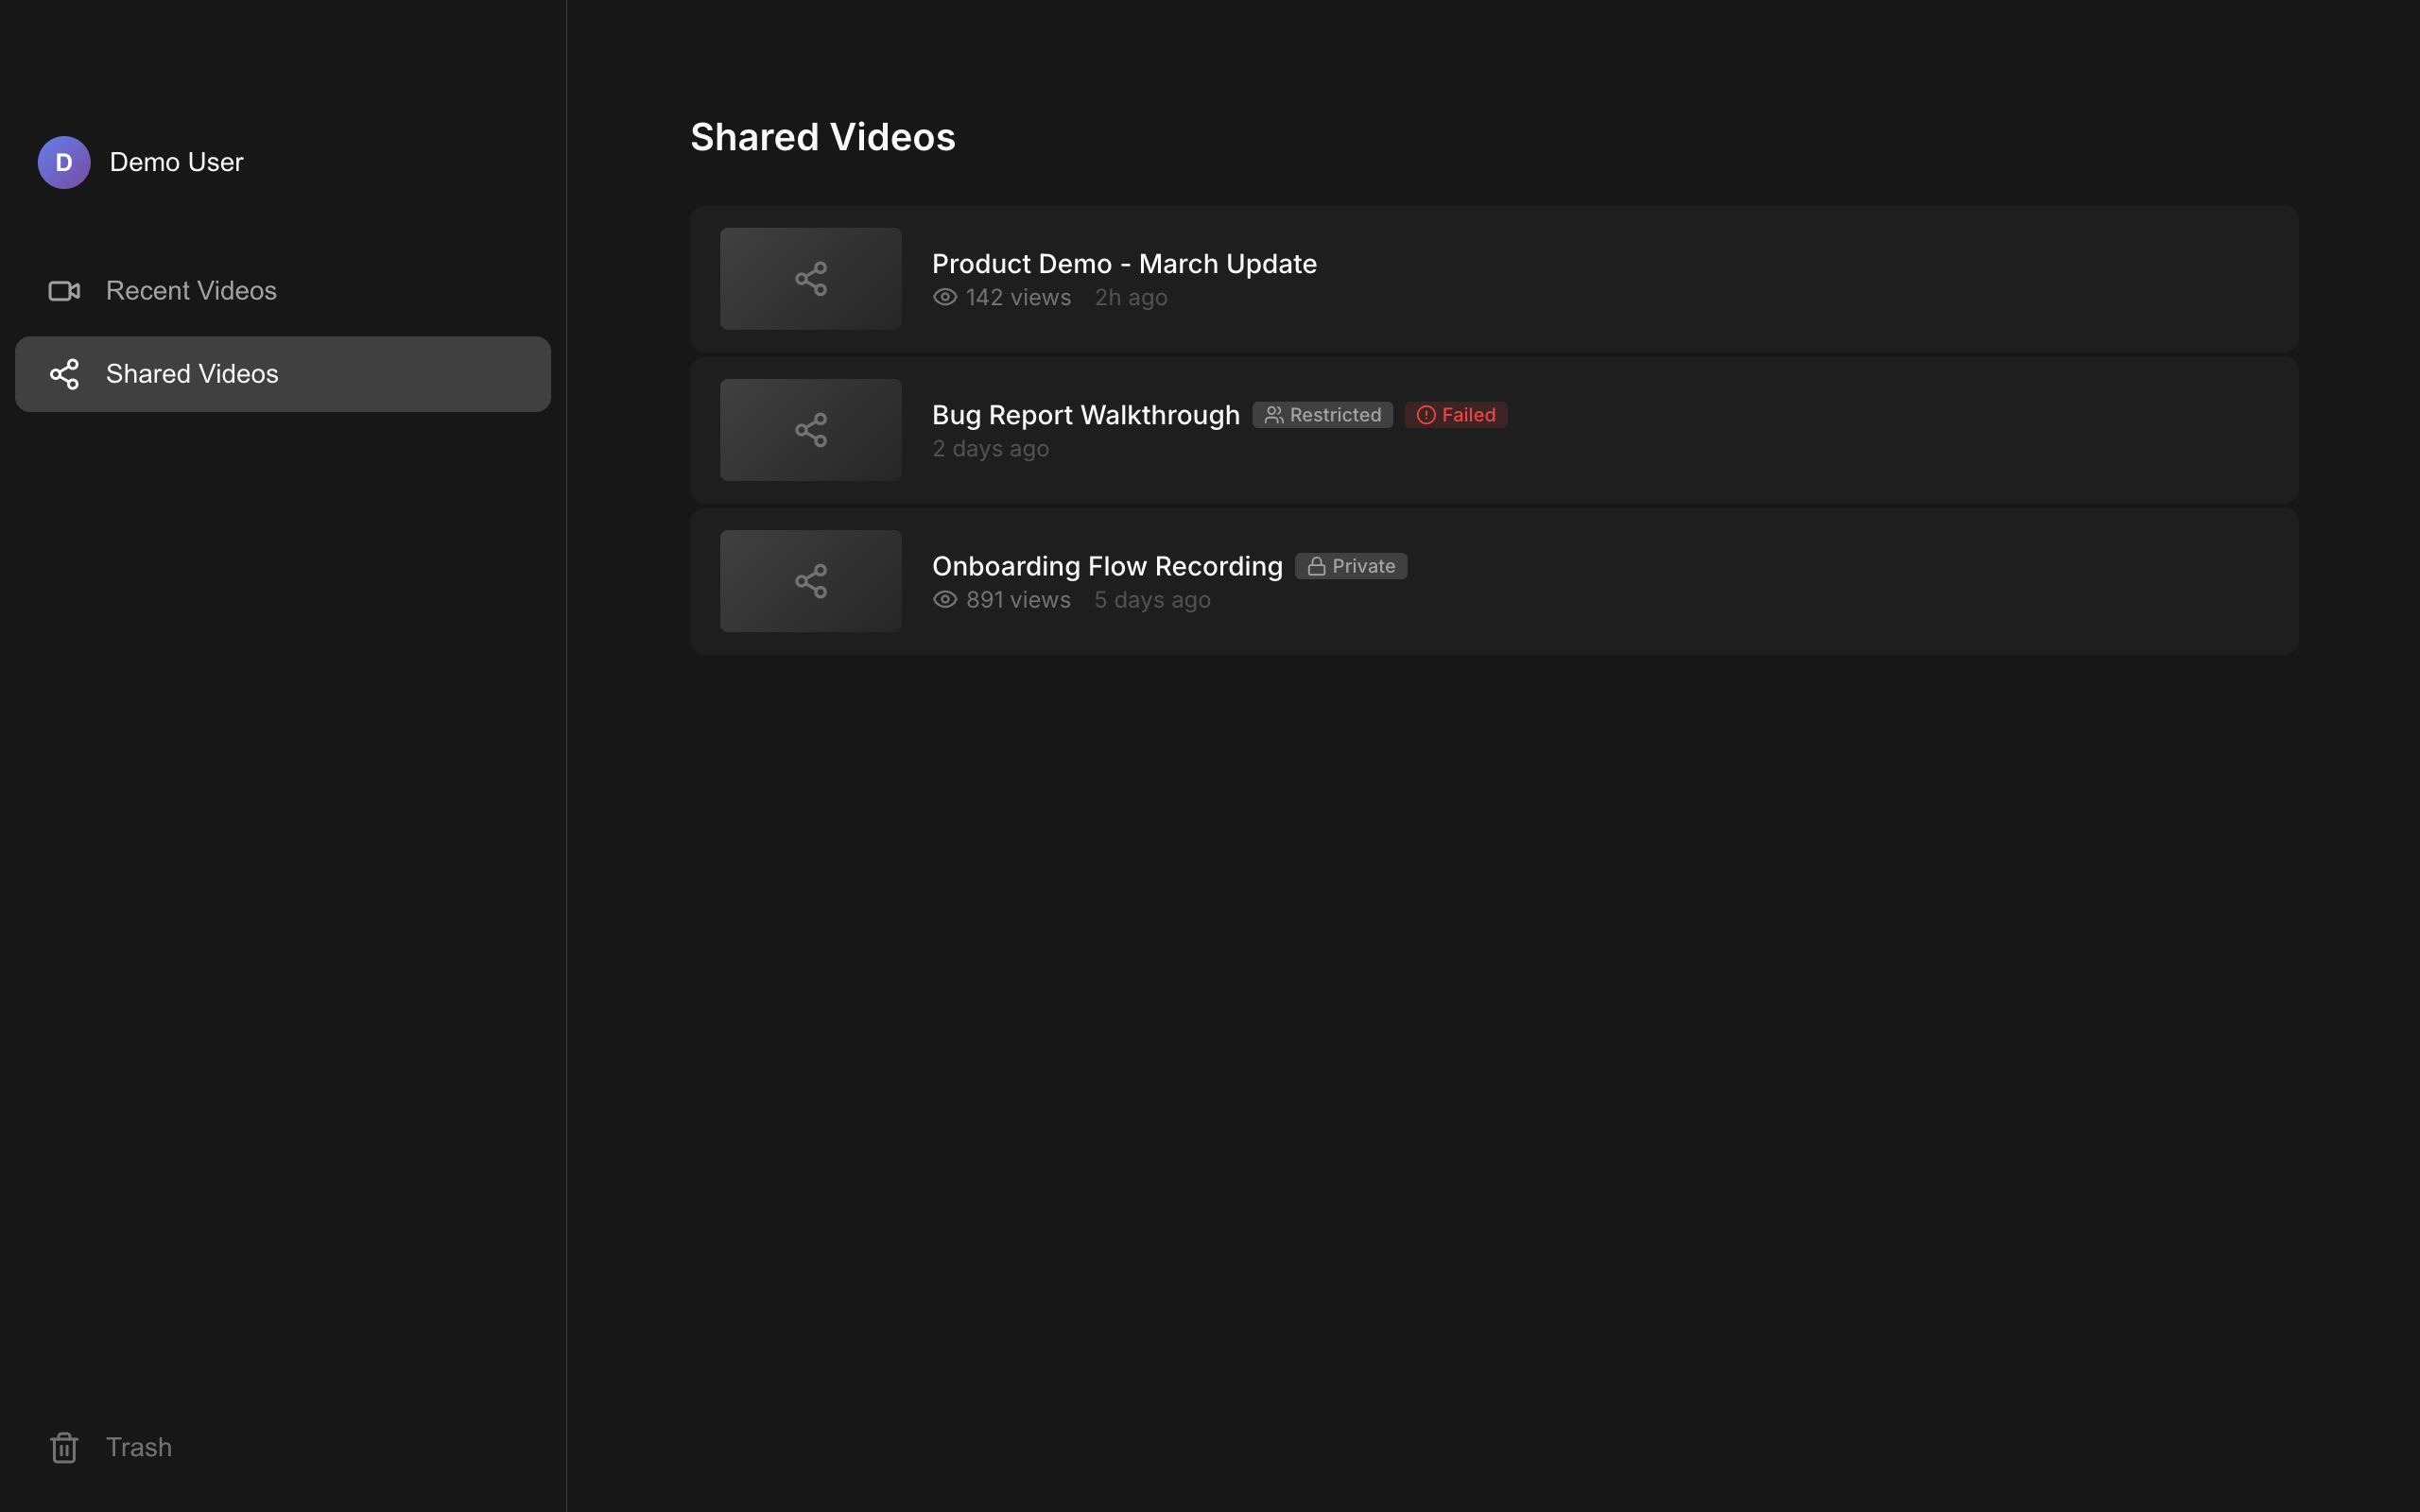The width and height of the screenshot is (2420, 1512).
Task: Click the lock icon in the Private badge
Action: (x=1317, y=565)
